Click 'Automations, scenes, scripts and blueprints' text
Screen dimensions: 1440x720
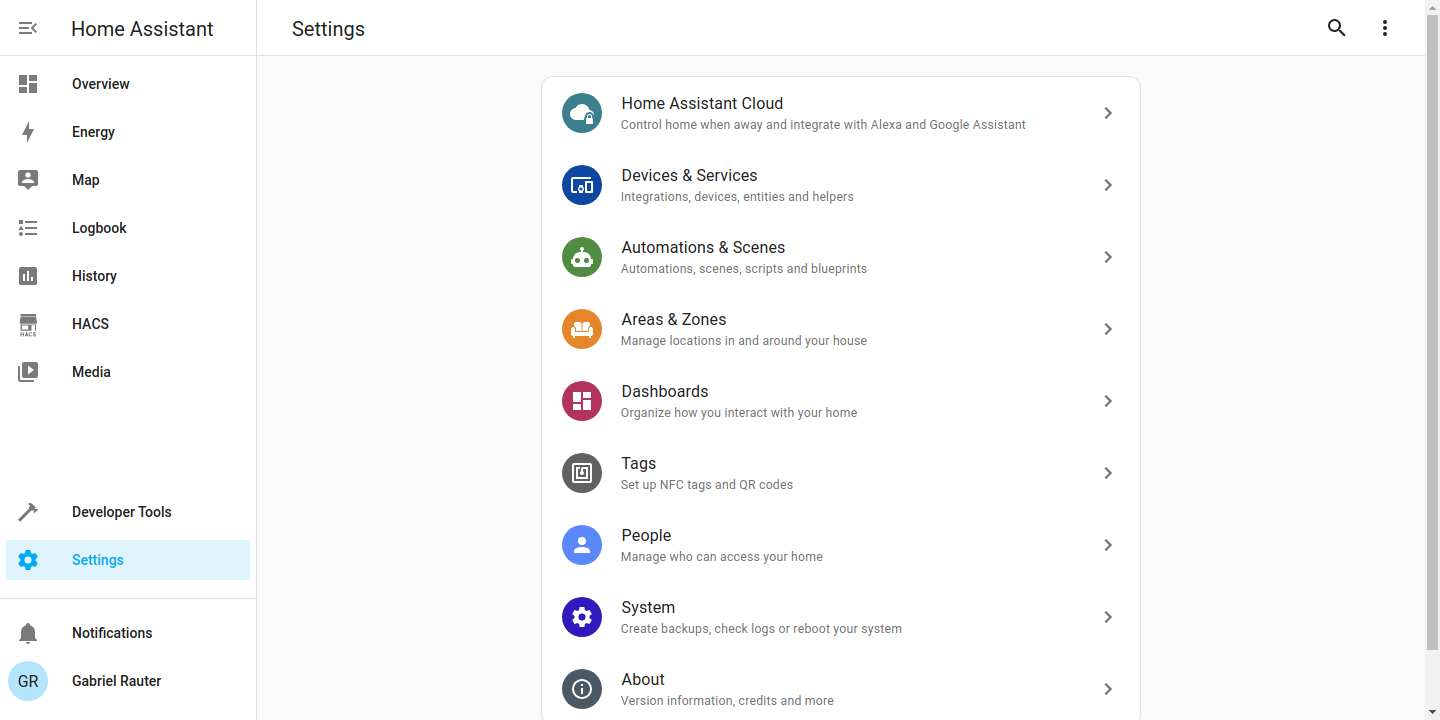tap(744, 269)
